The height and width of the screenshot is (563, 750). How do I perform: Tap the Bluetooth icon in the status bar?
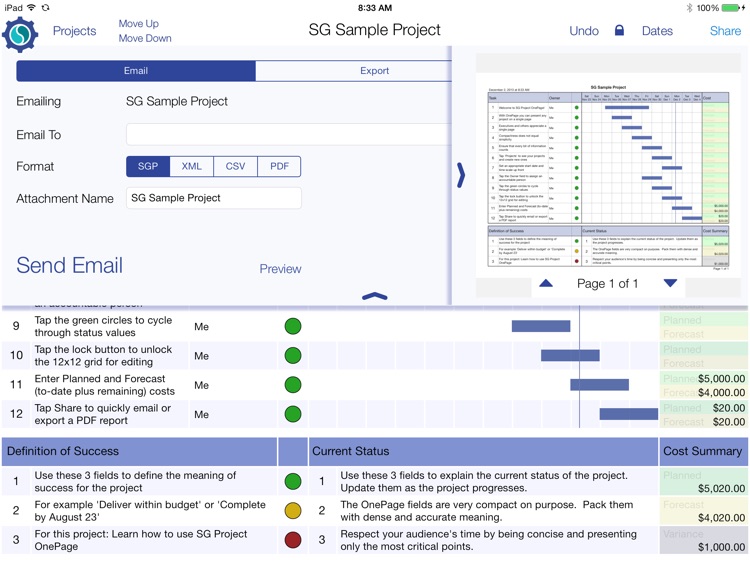pyautogui.click(x=689, y=8)
